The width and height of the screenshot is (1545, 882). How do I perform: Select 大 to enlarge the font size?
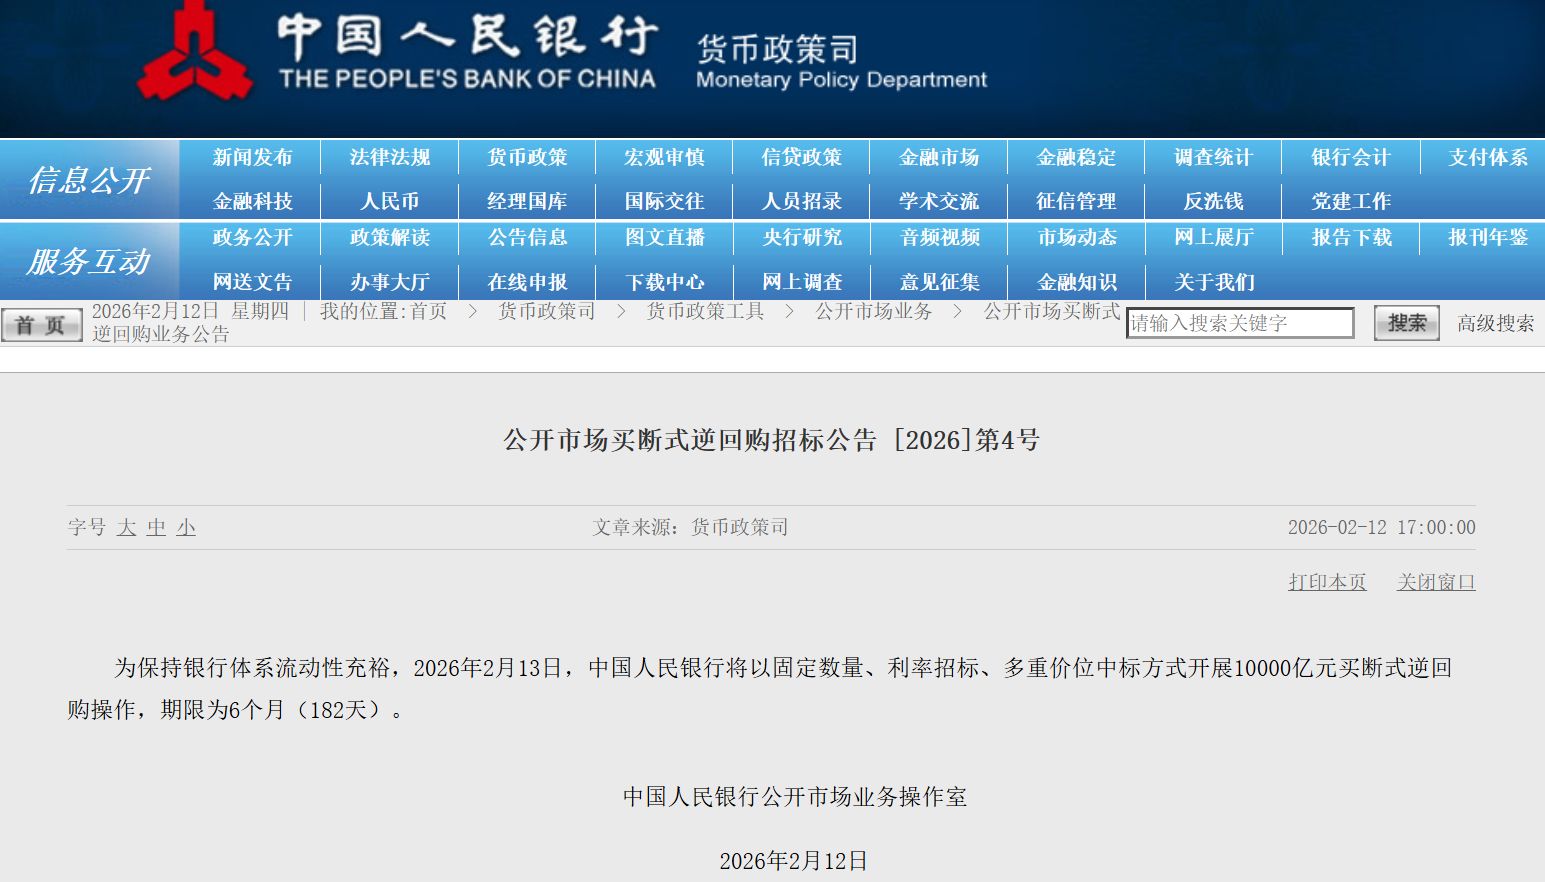coord(125,527)
